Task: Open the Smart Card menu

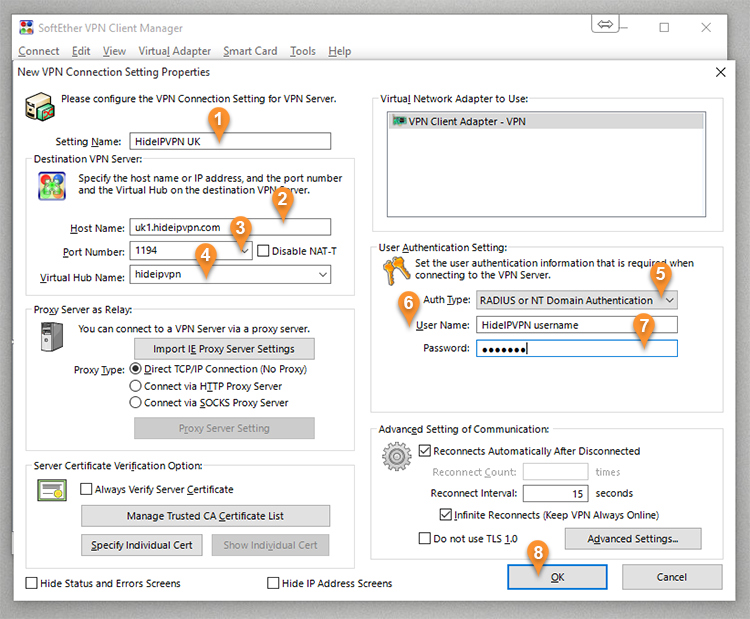Action: [250, 51]
